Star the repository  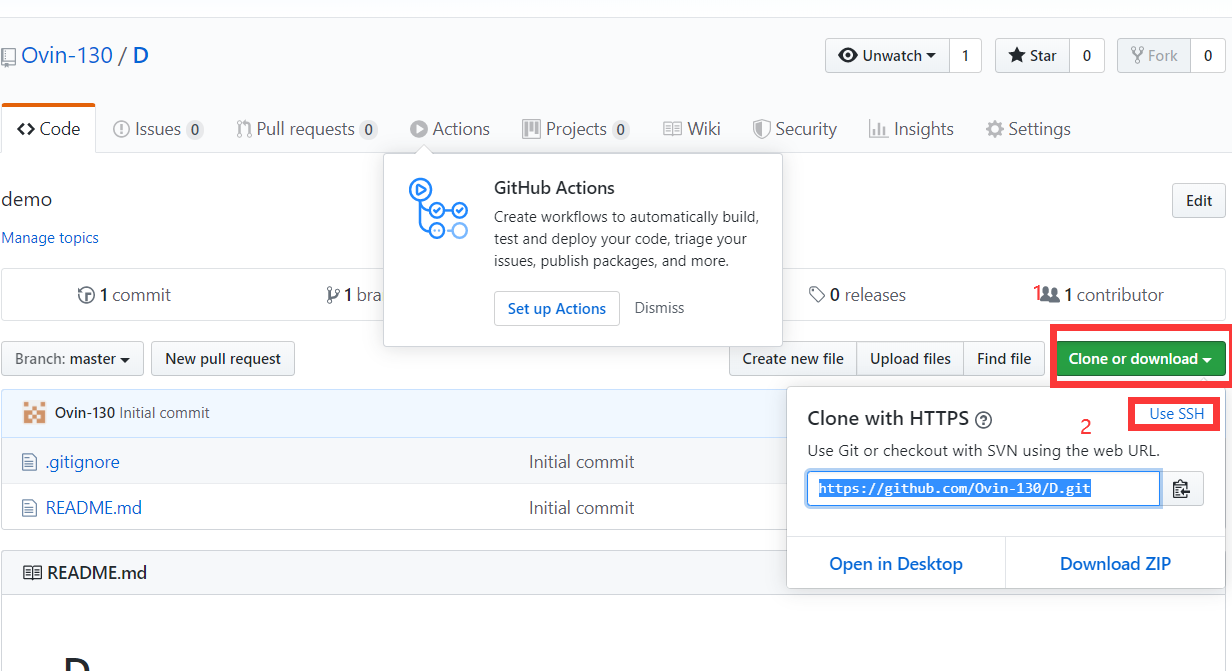(x=1033, y=56)
